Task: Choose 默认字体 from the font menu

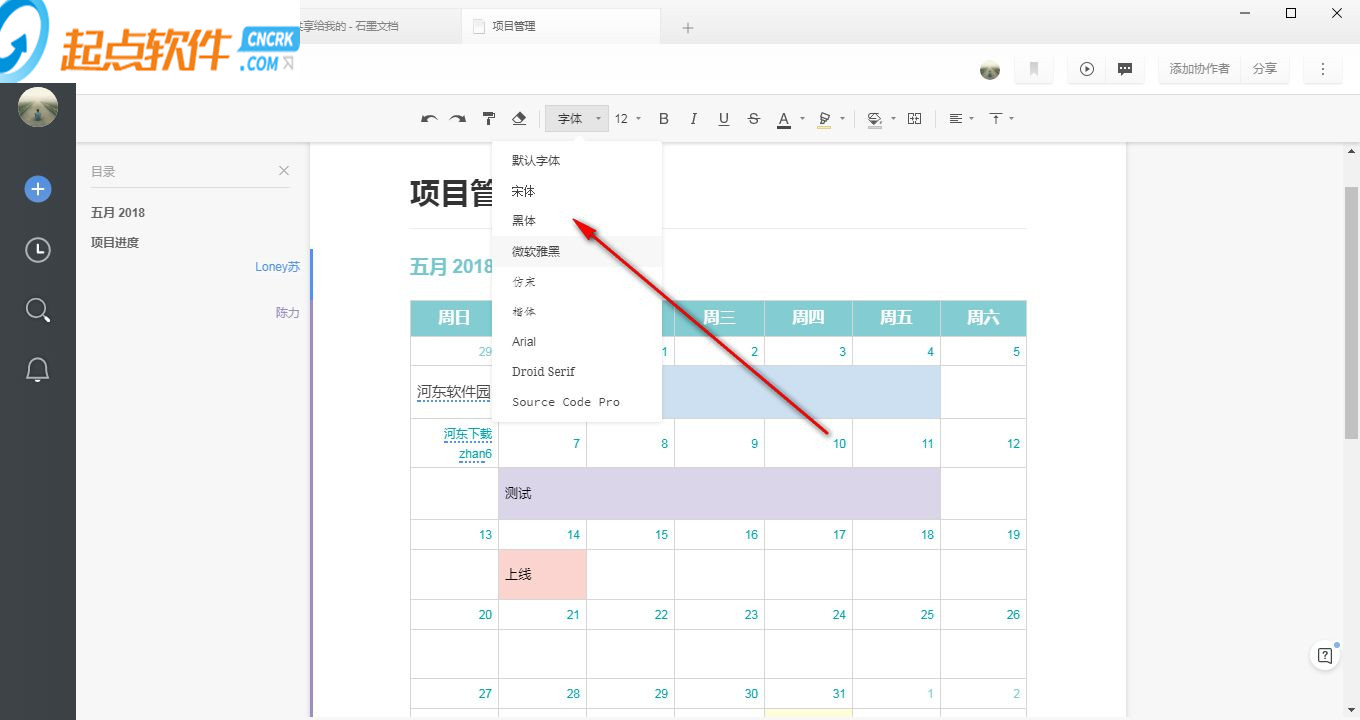Action: tap(577, 161)
